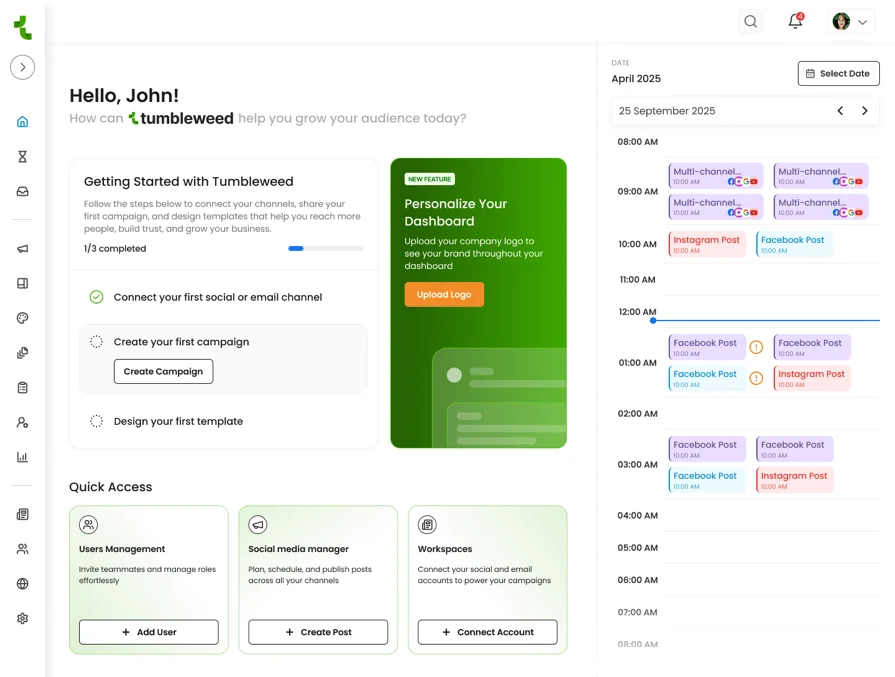Open the Instagram Post event in the 10:00 AM row
895x677 pixels.
707,244
